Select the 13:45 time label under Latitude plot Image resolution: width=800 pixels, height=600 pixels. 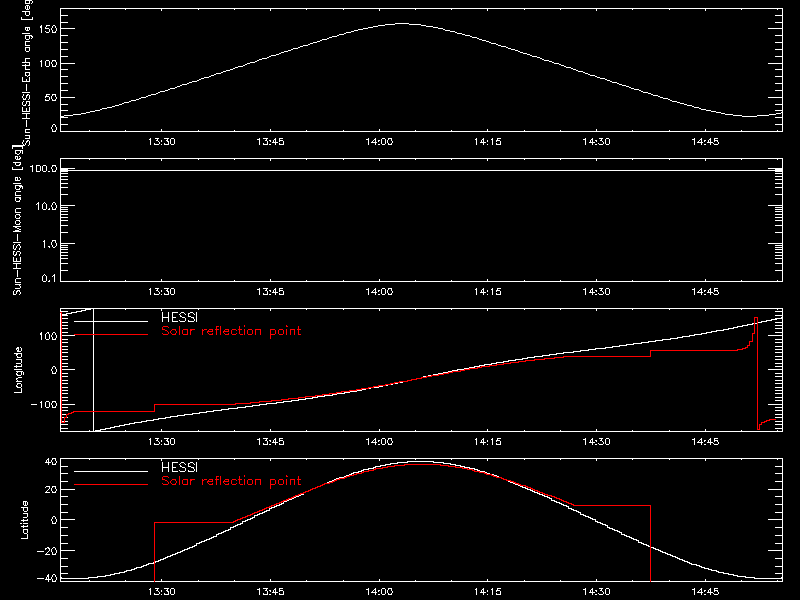270,591
